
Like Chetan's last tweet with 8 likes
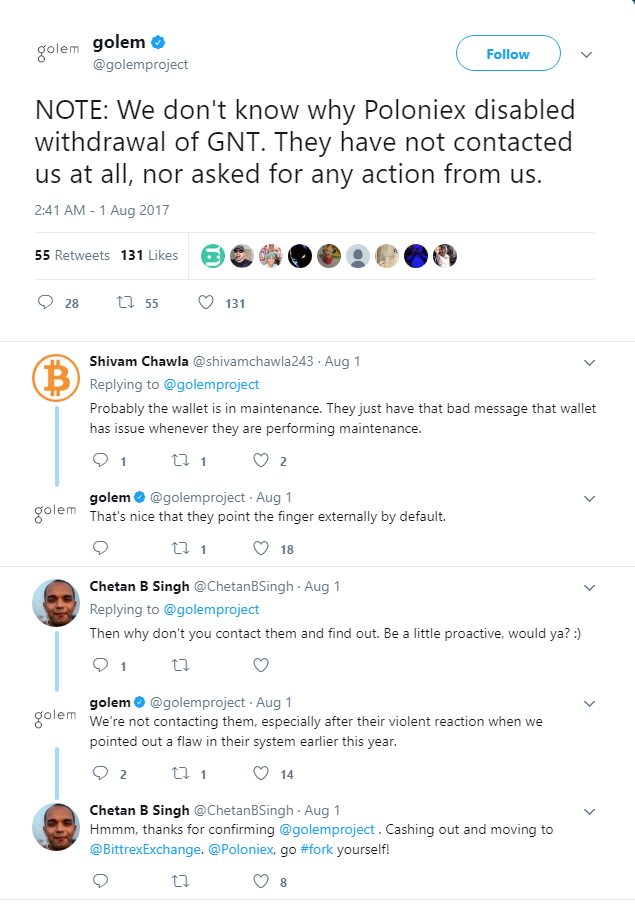[x=261, y=881]
